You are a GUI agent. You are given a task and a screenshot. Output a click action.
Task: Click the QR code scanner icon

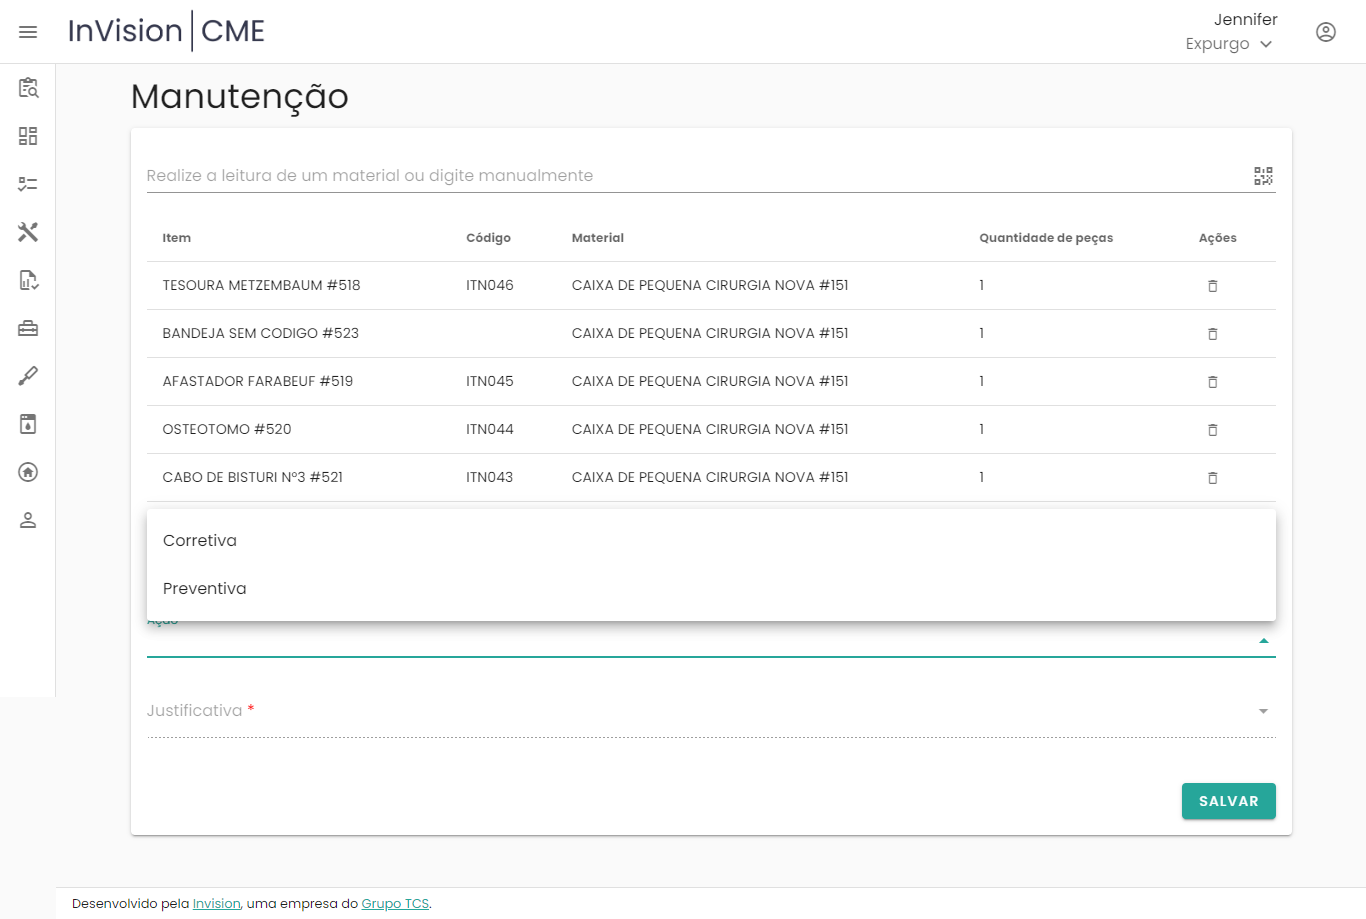[1263, 176]
